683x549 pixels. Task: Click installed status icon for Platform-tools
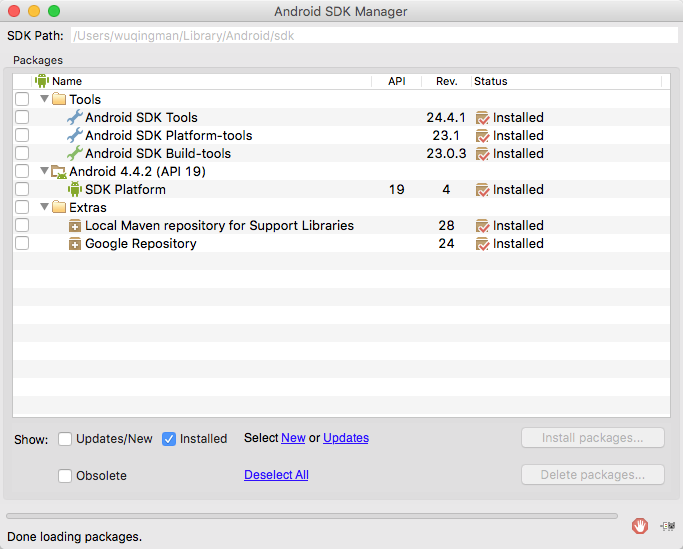pos(482,136)
